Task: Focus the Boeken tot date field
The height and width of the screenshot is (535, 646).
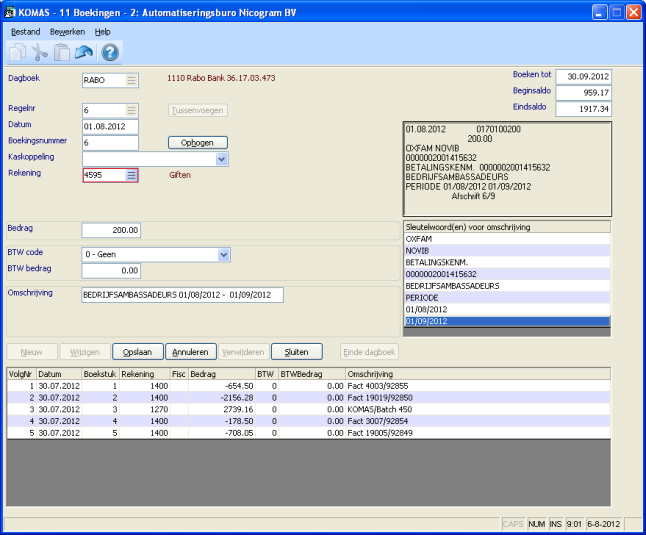Action: pos(583,77)
